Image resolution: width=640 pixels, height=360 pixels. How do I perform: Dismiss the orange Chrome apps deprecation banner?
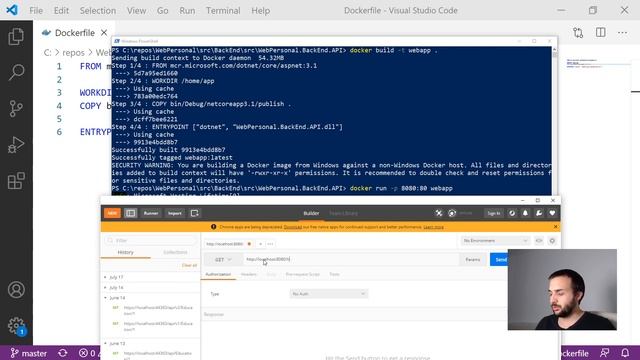(x=556, y=227)
